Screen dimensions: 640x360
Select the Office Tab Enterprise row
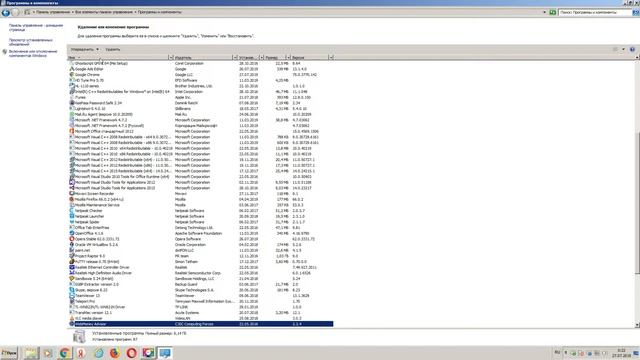coord(200,228)
